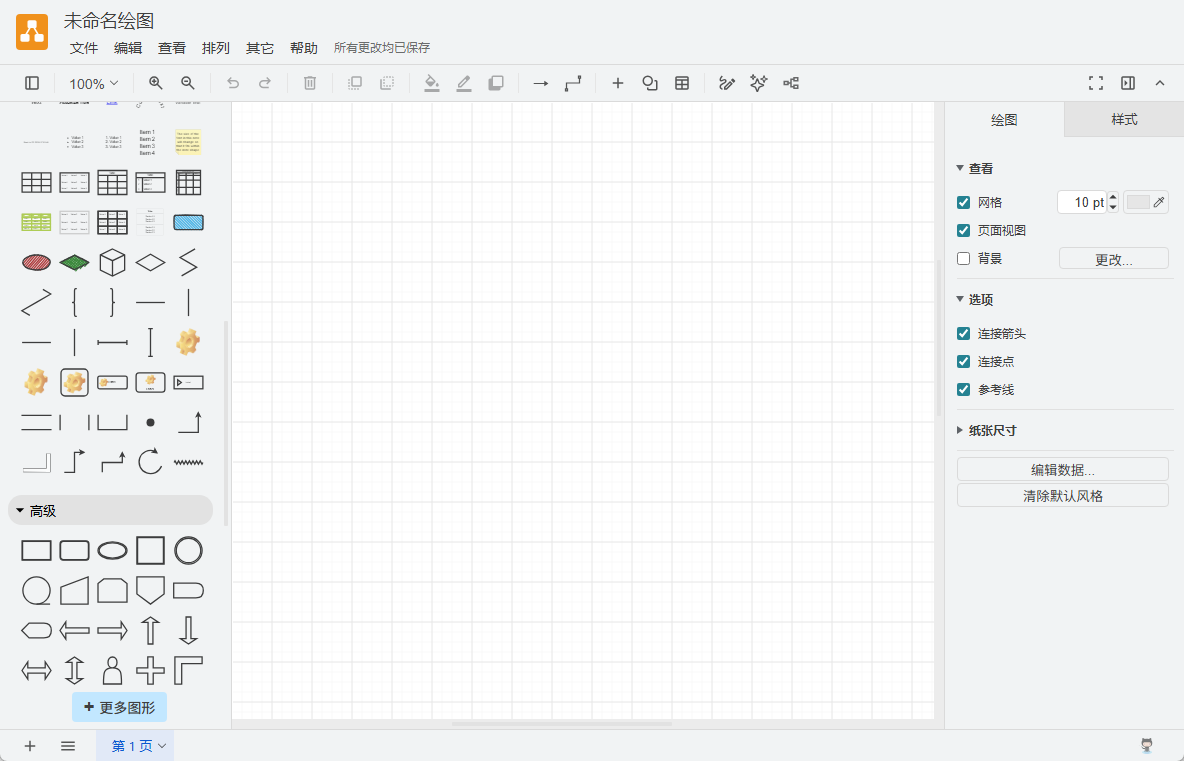Click the draw.io logo
Image resolution: width=1184 pixels, height=761 pixels.
(32, 32)
